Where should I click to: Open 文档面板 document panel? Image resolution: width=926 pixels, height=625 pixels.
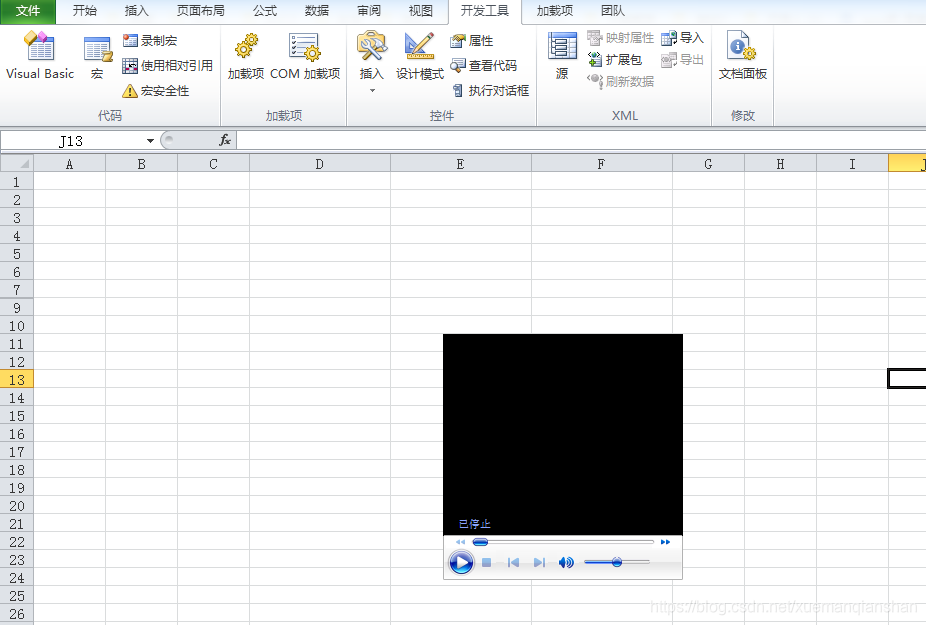[742, 57]
